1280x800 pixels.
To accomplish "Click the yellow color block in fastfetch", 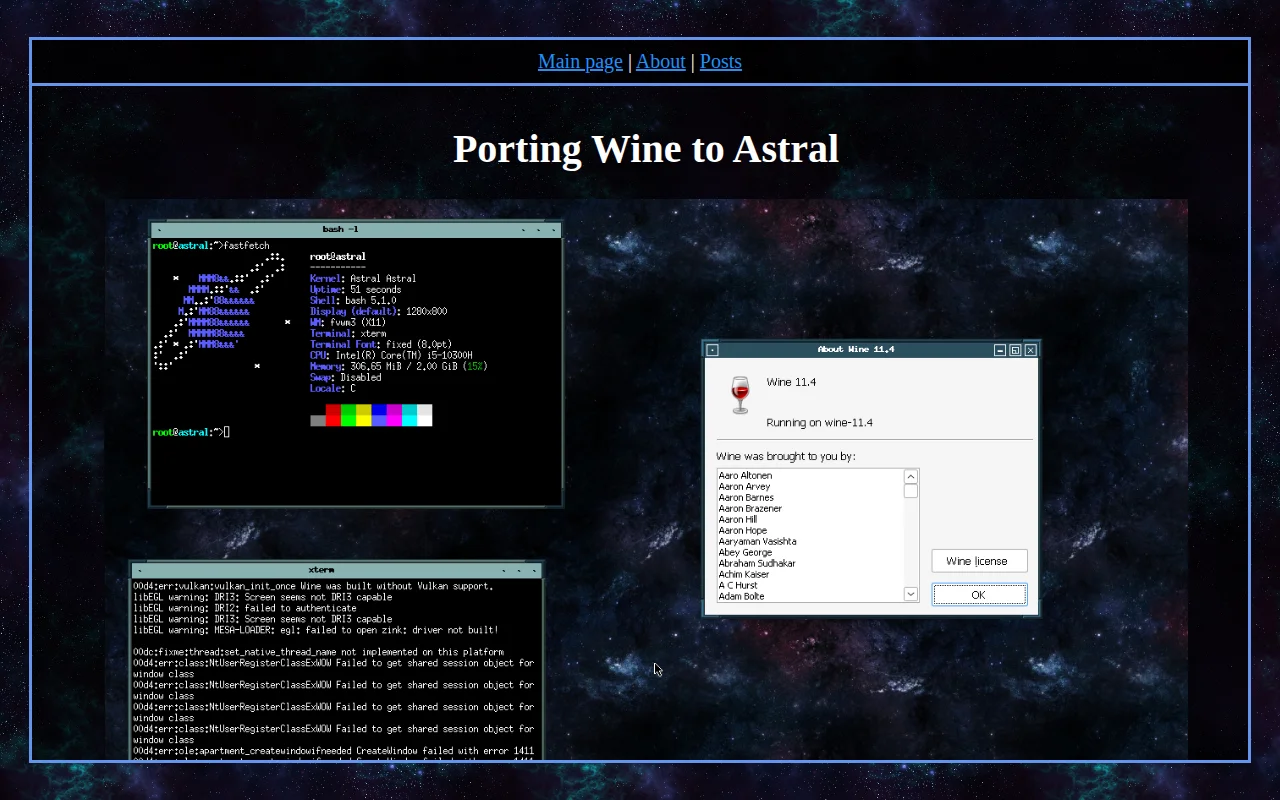I will [x=364, y=415].
